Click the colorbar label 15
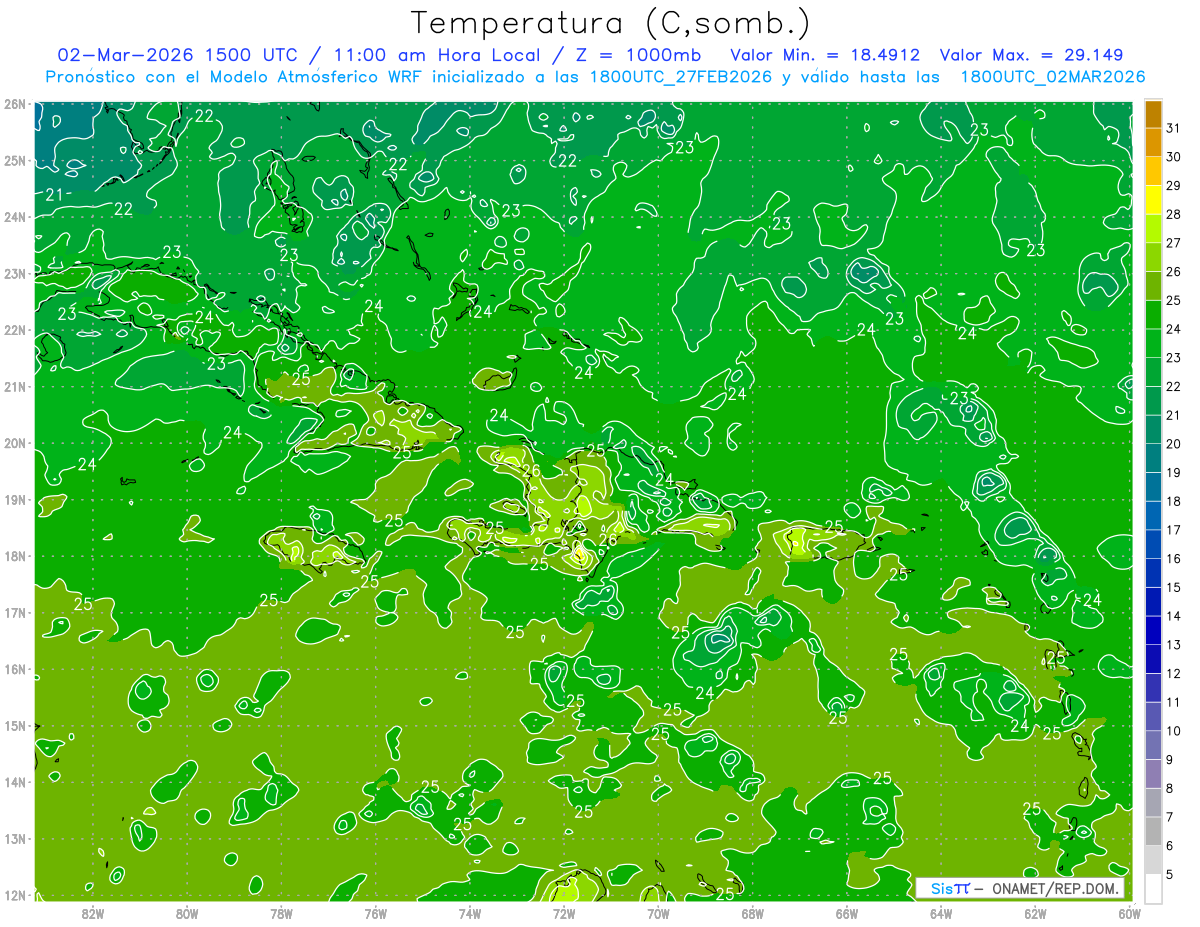This screenshot has height=927, width=1200. (x=1174, y=588)
